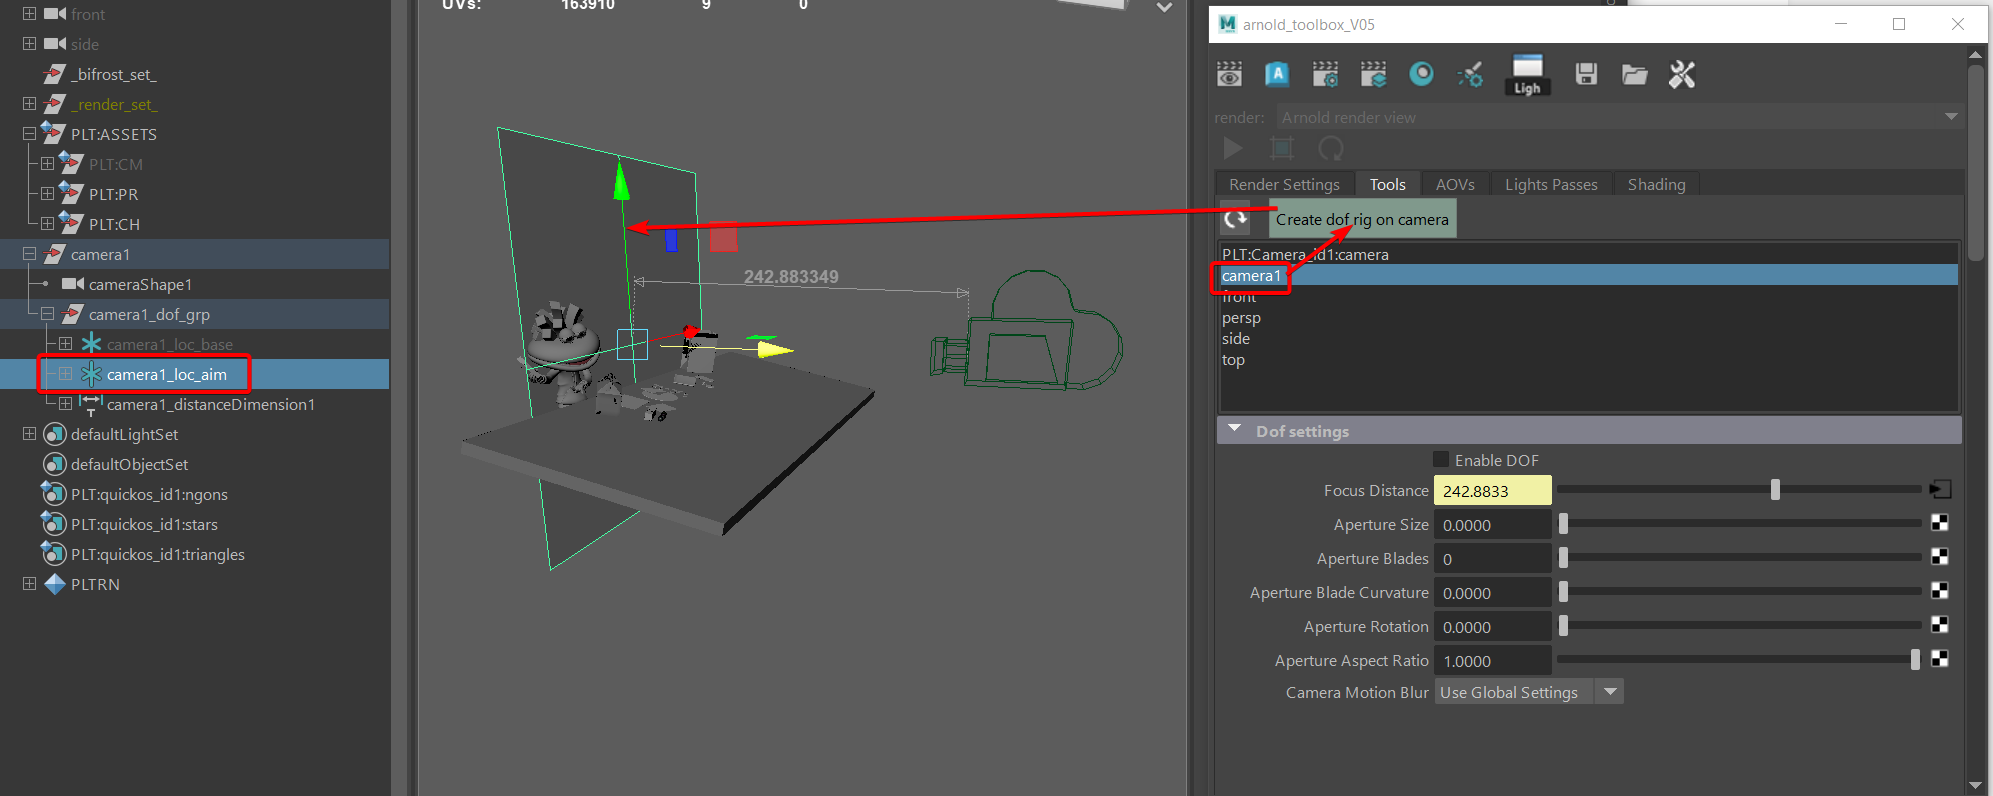Open the render view type dropdown
The height and width of the screenshot is (796, 1993).
coord(1620,117)
